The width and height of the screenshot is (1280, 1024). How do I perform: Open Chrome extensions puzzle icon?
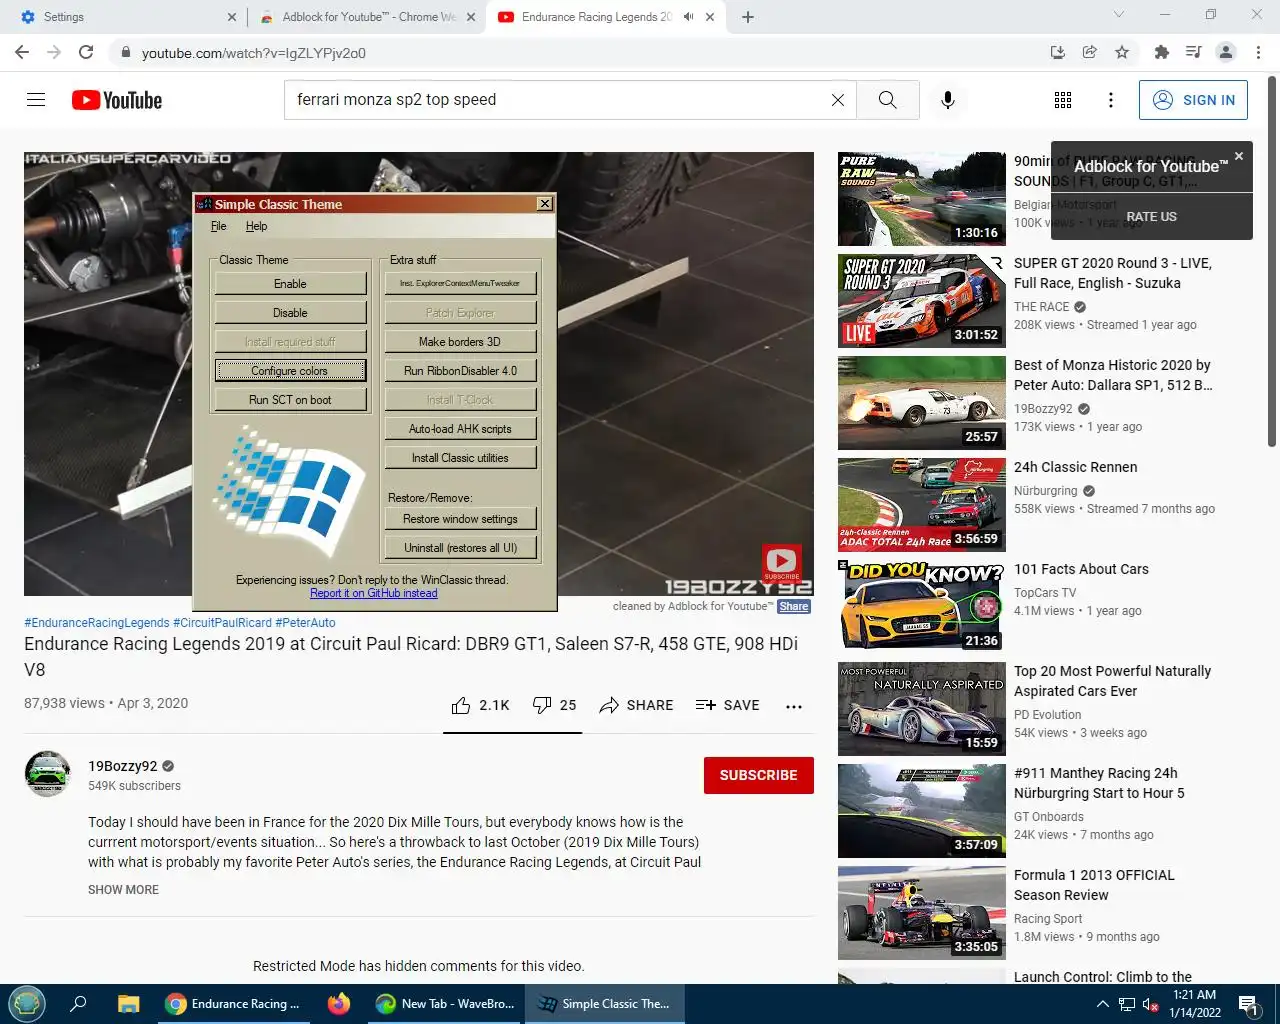pos(1161,53)
